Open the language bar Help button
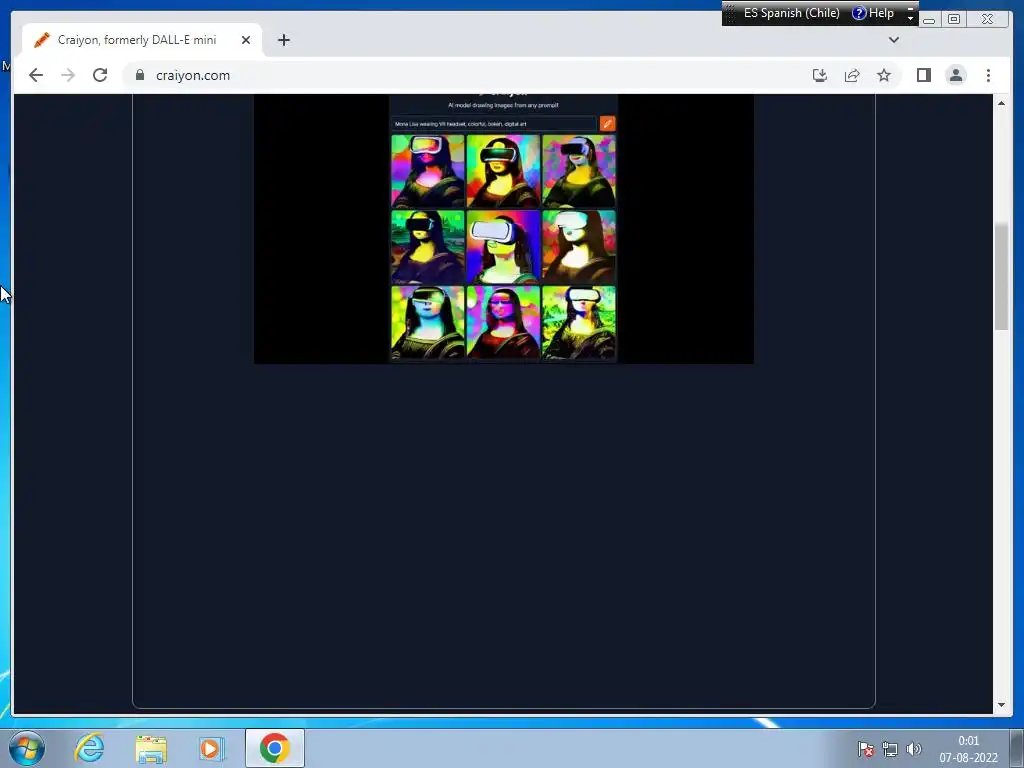The width and height of the screenshot is (1024, 768). pos(873,13)
